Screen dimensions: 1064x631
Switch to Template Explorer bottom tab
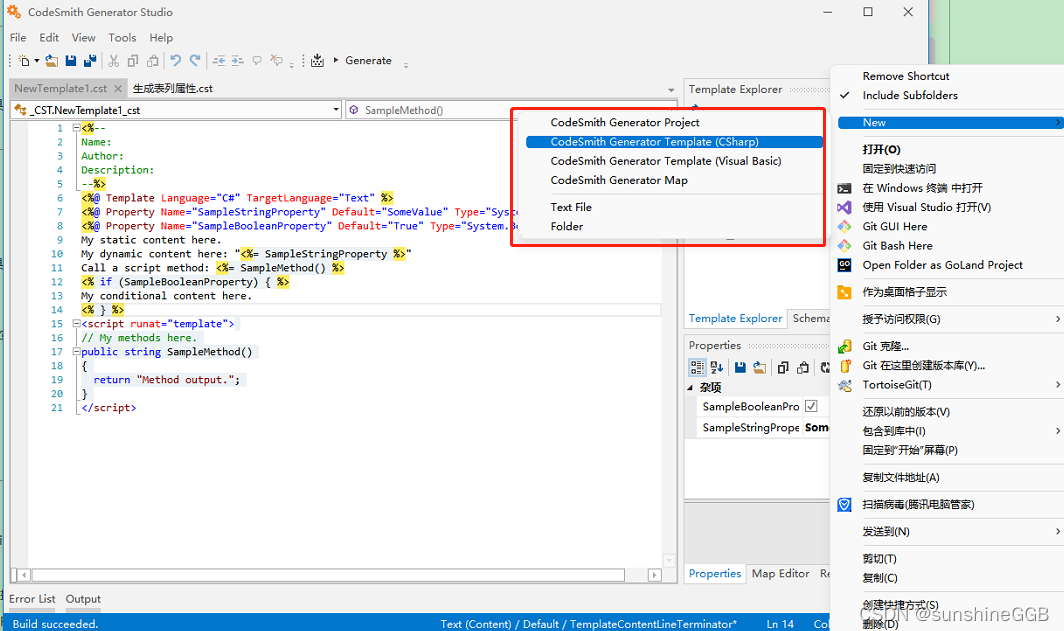[x=735, y=318]
